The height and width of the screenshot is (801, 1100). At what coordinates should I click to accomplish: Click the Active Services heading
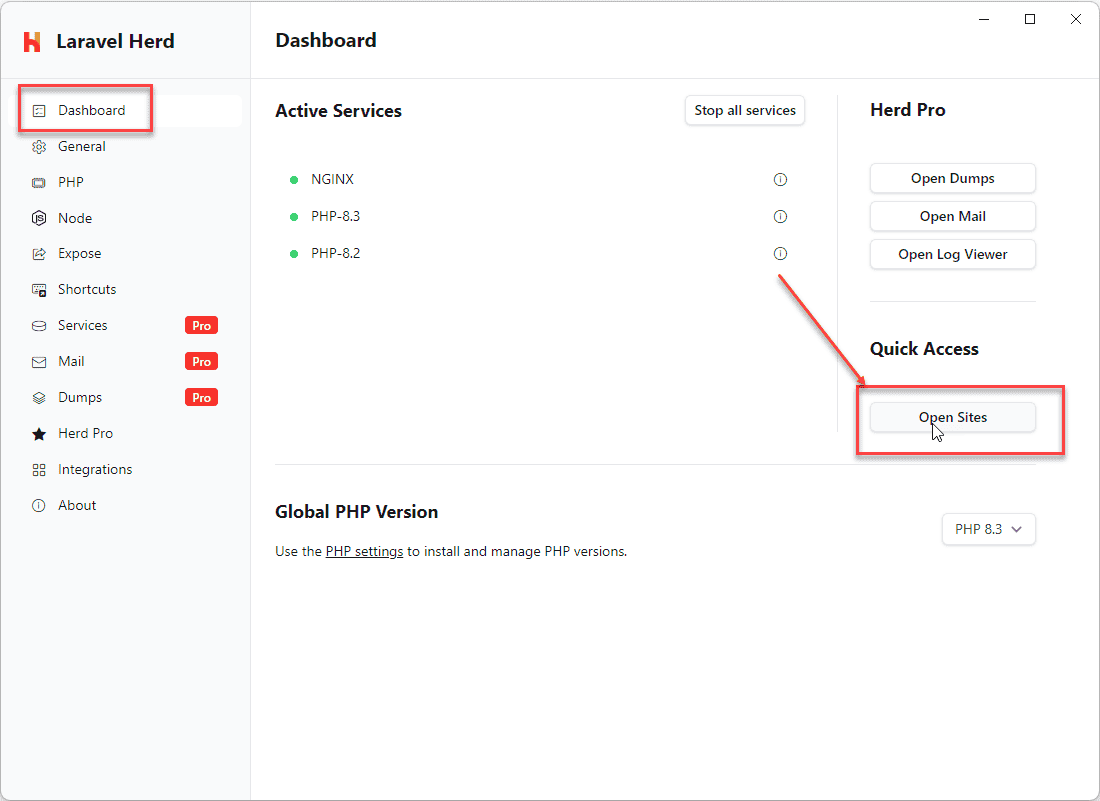[338, 111]
